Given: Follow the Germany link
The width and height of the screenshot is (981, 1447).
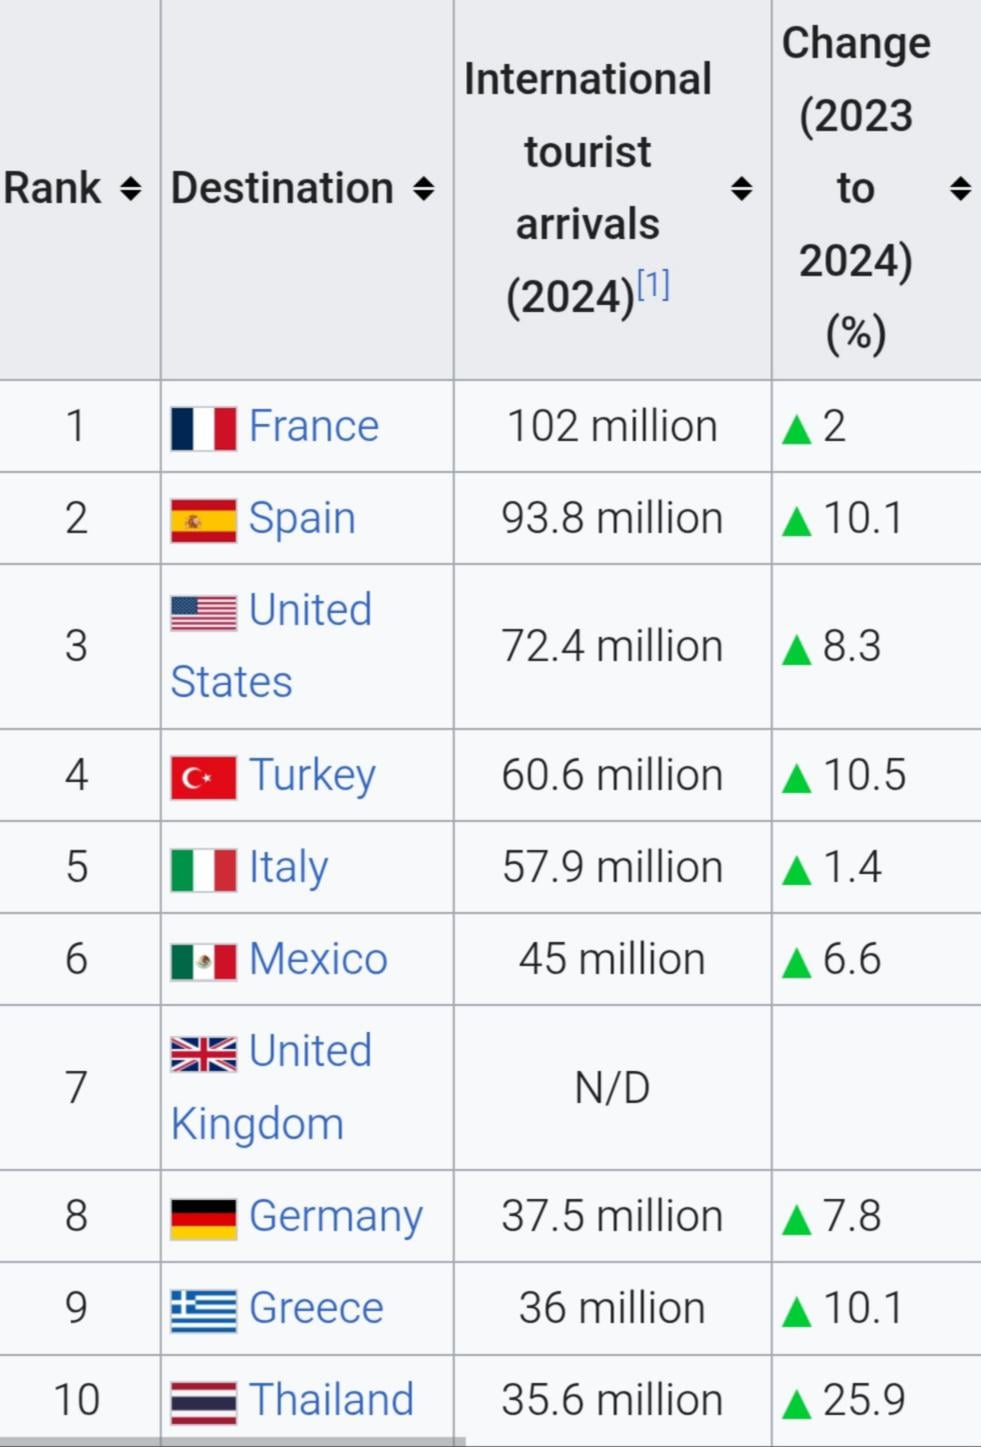Looking at the screenshot, I should point(336,1217).
